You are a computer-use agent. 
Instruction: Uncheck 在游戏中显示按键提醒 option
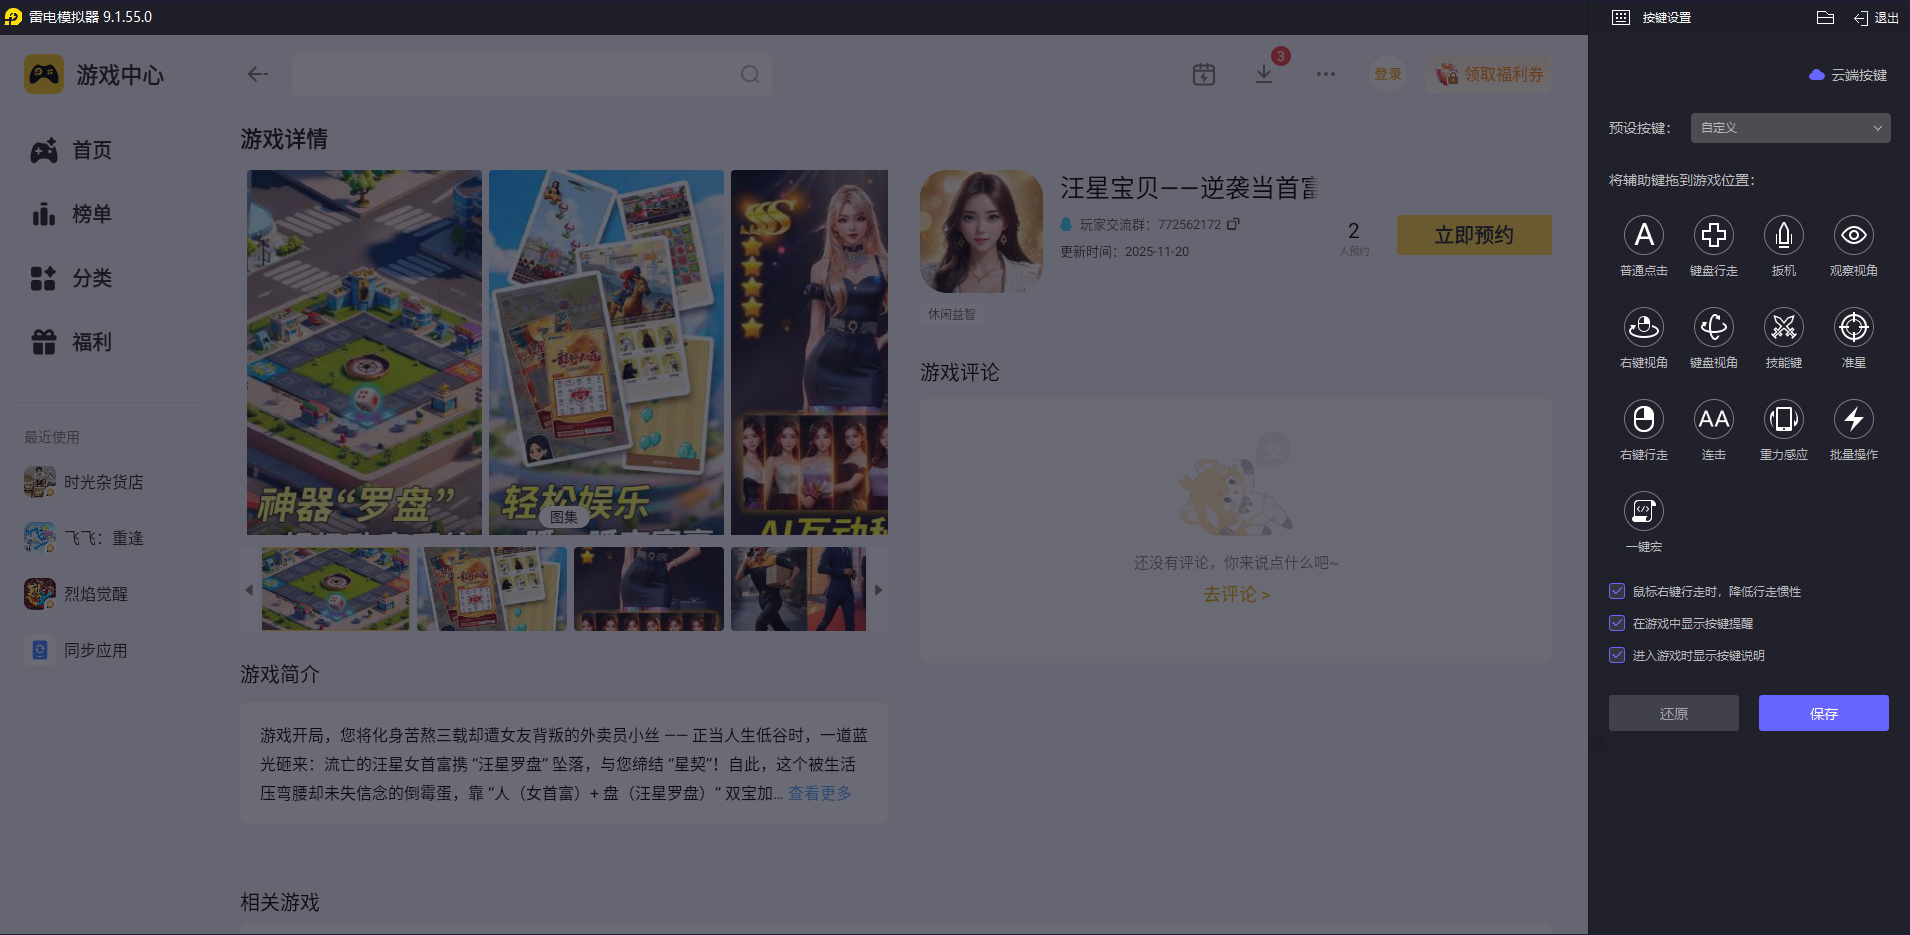click(x=1617, y=623)
